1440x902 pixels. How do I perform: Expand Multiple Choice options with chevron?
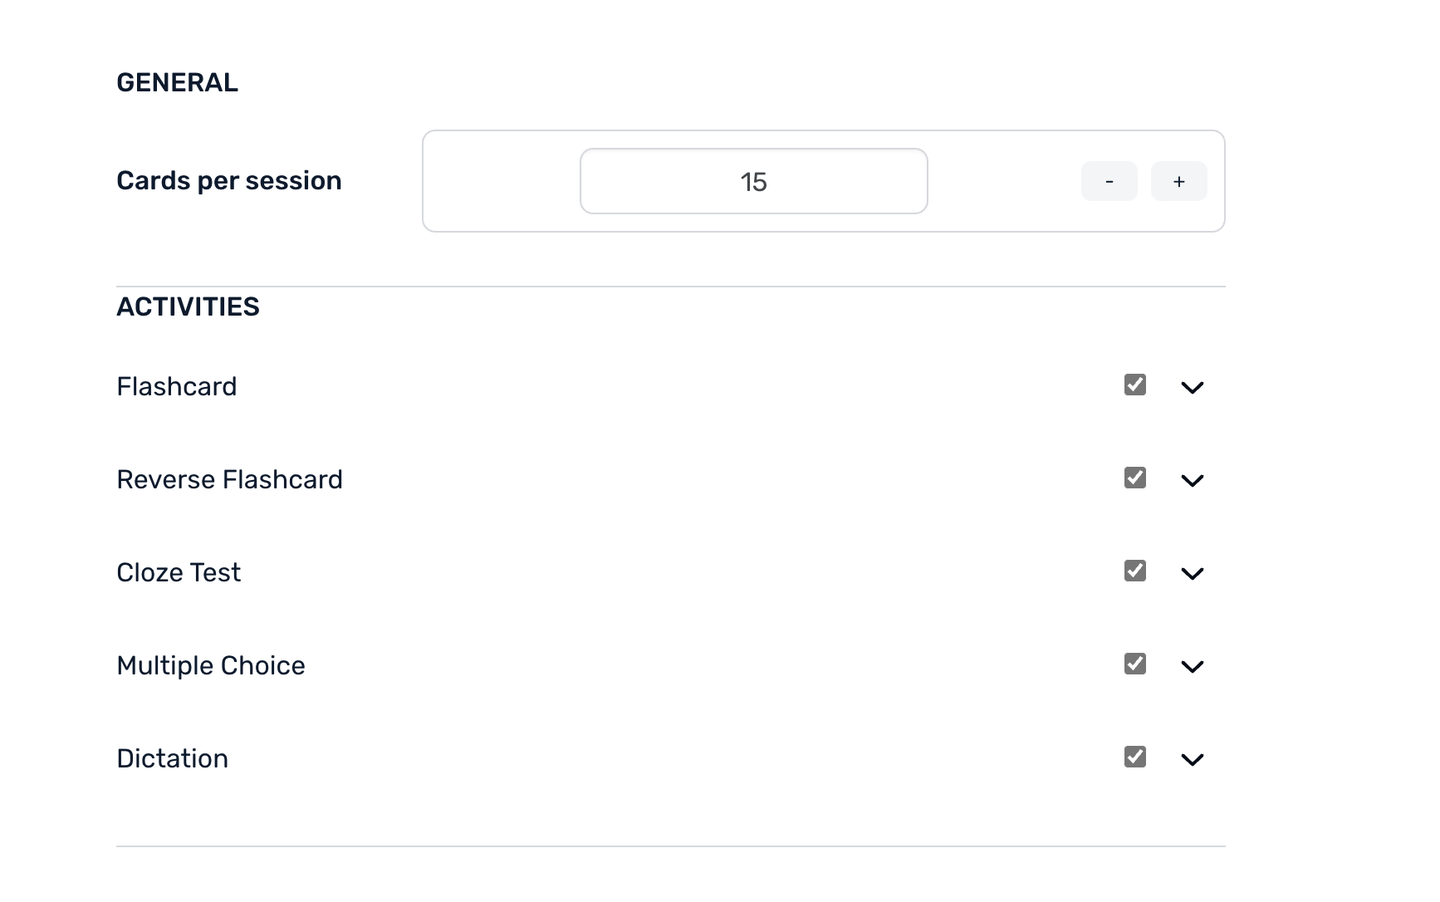[x=1192, y=667]
